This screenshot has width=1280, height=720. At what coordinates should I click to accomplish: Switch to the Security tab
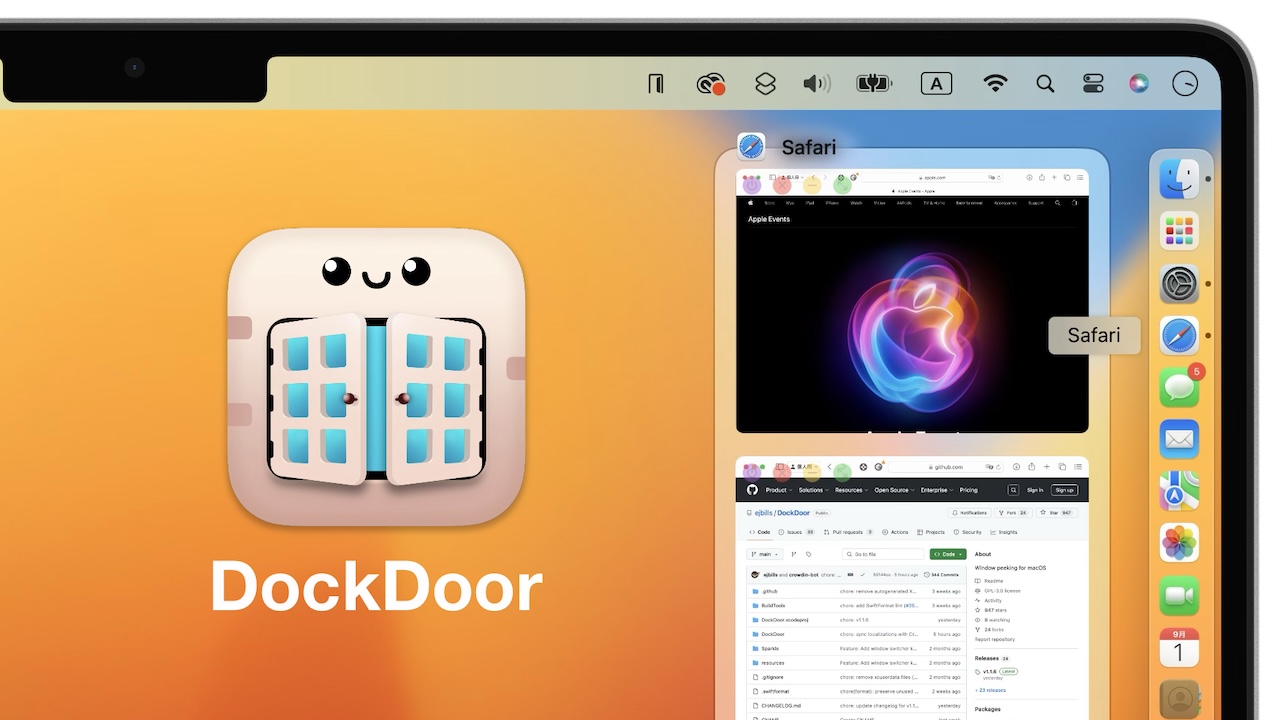[967, 532]
